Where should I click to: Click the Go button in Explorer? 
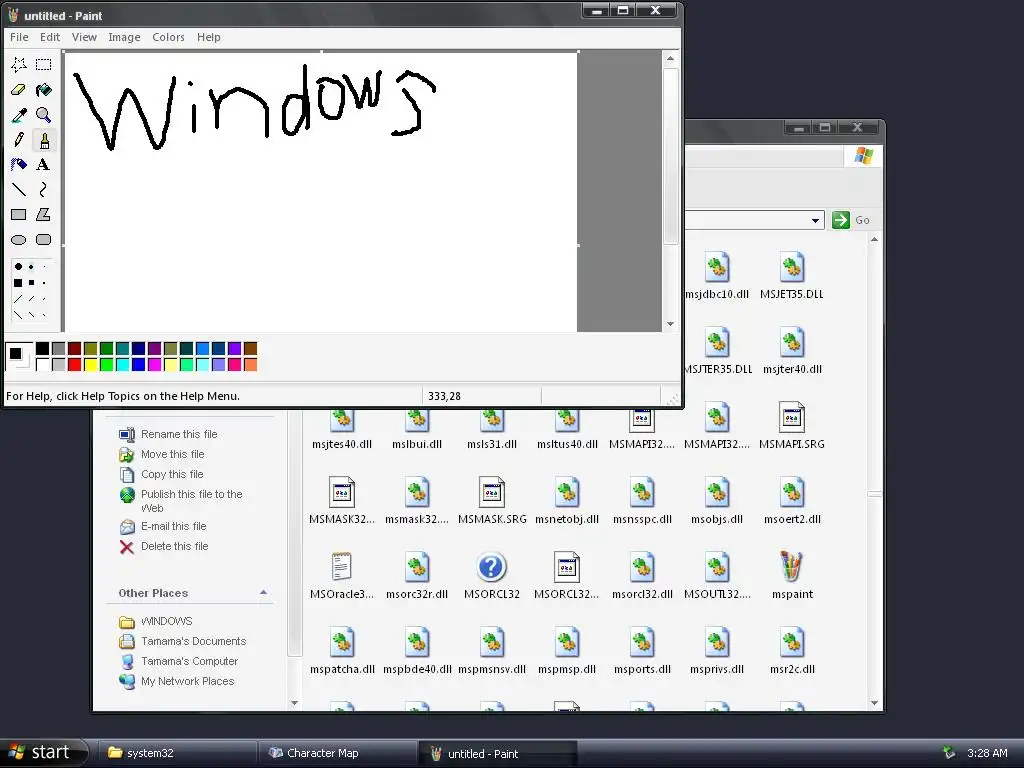tap(851, 220)
